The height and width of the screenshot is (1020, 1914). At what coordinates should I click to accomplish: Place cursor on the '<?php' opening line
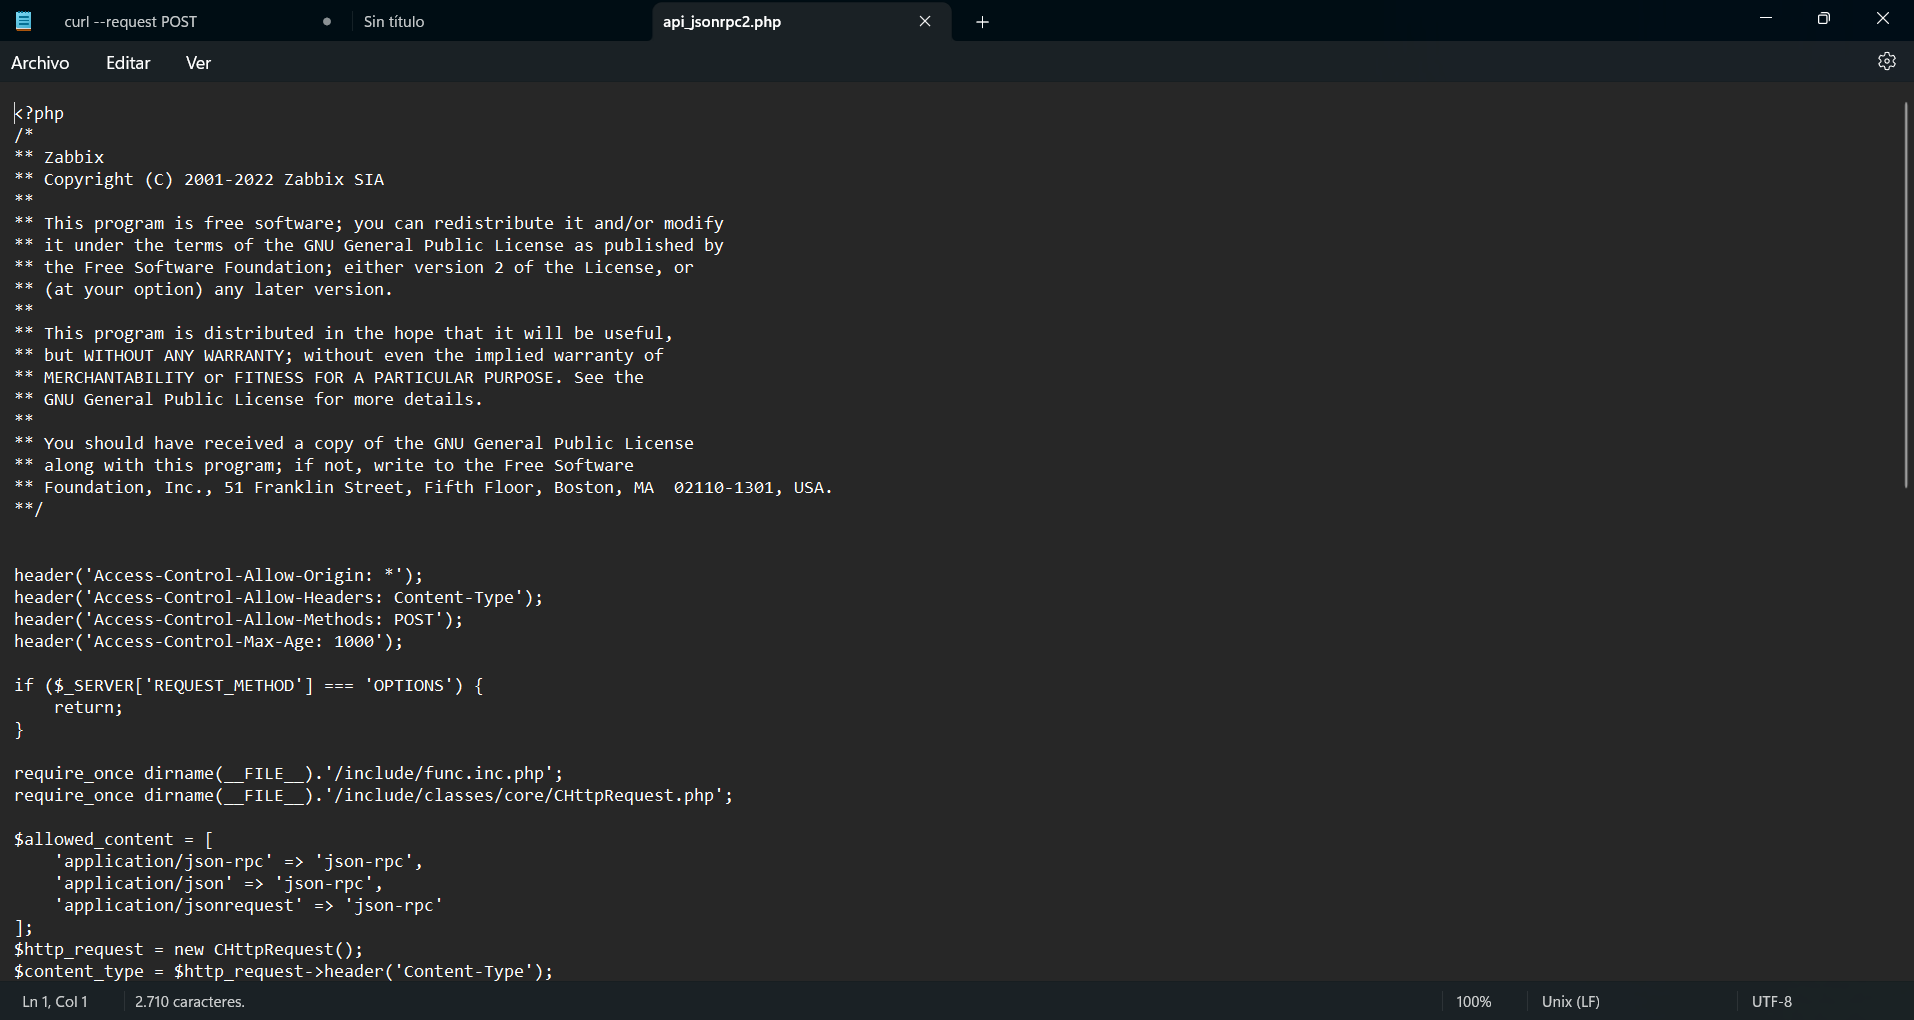40,113
